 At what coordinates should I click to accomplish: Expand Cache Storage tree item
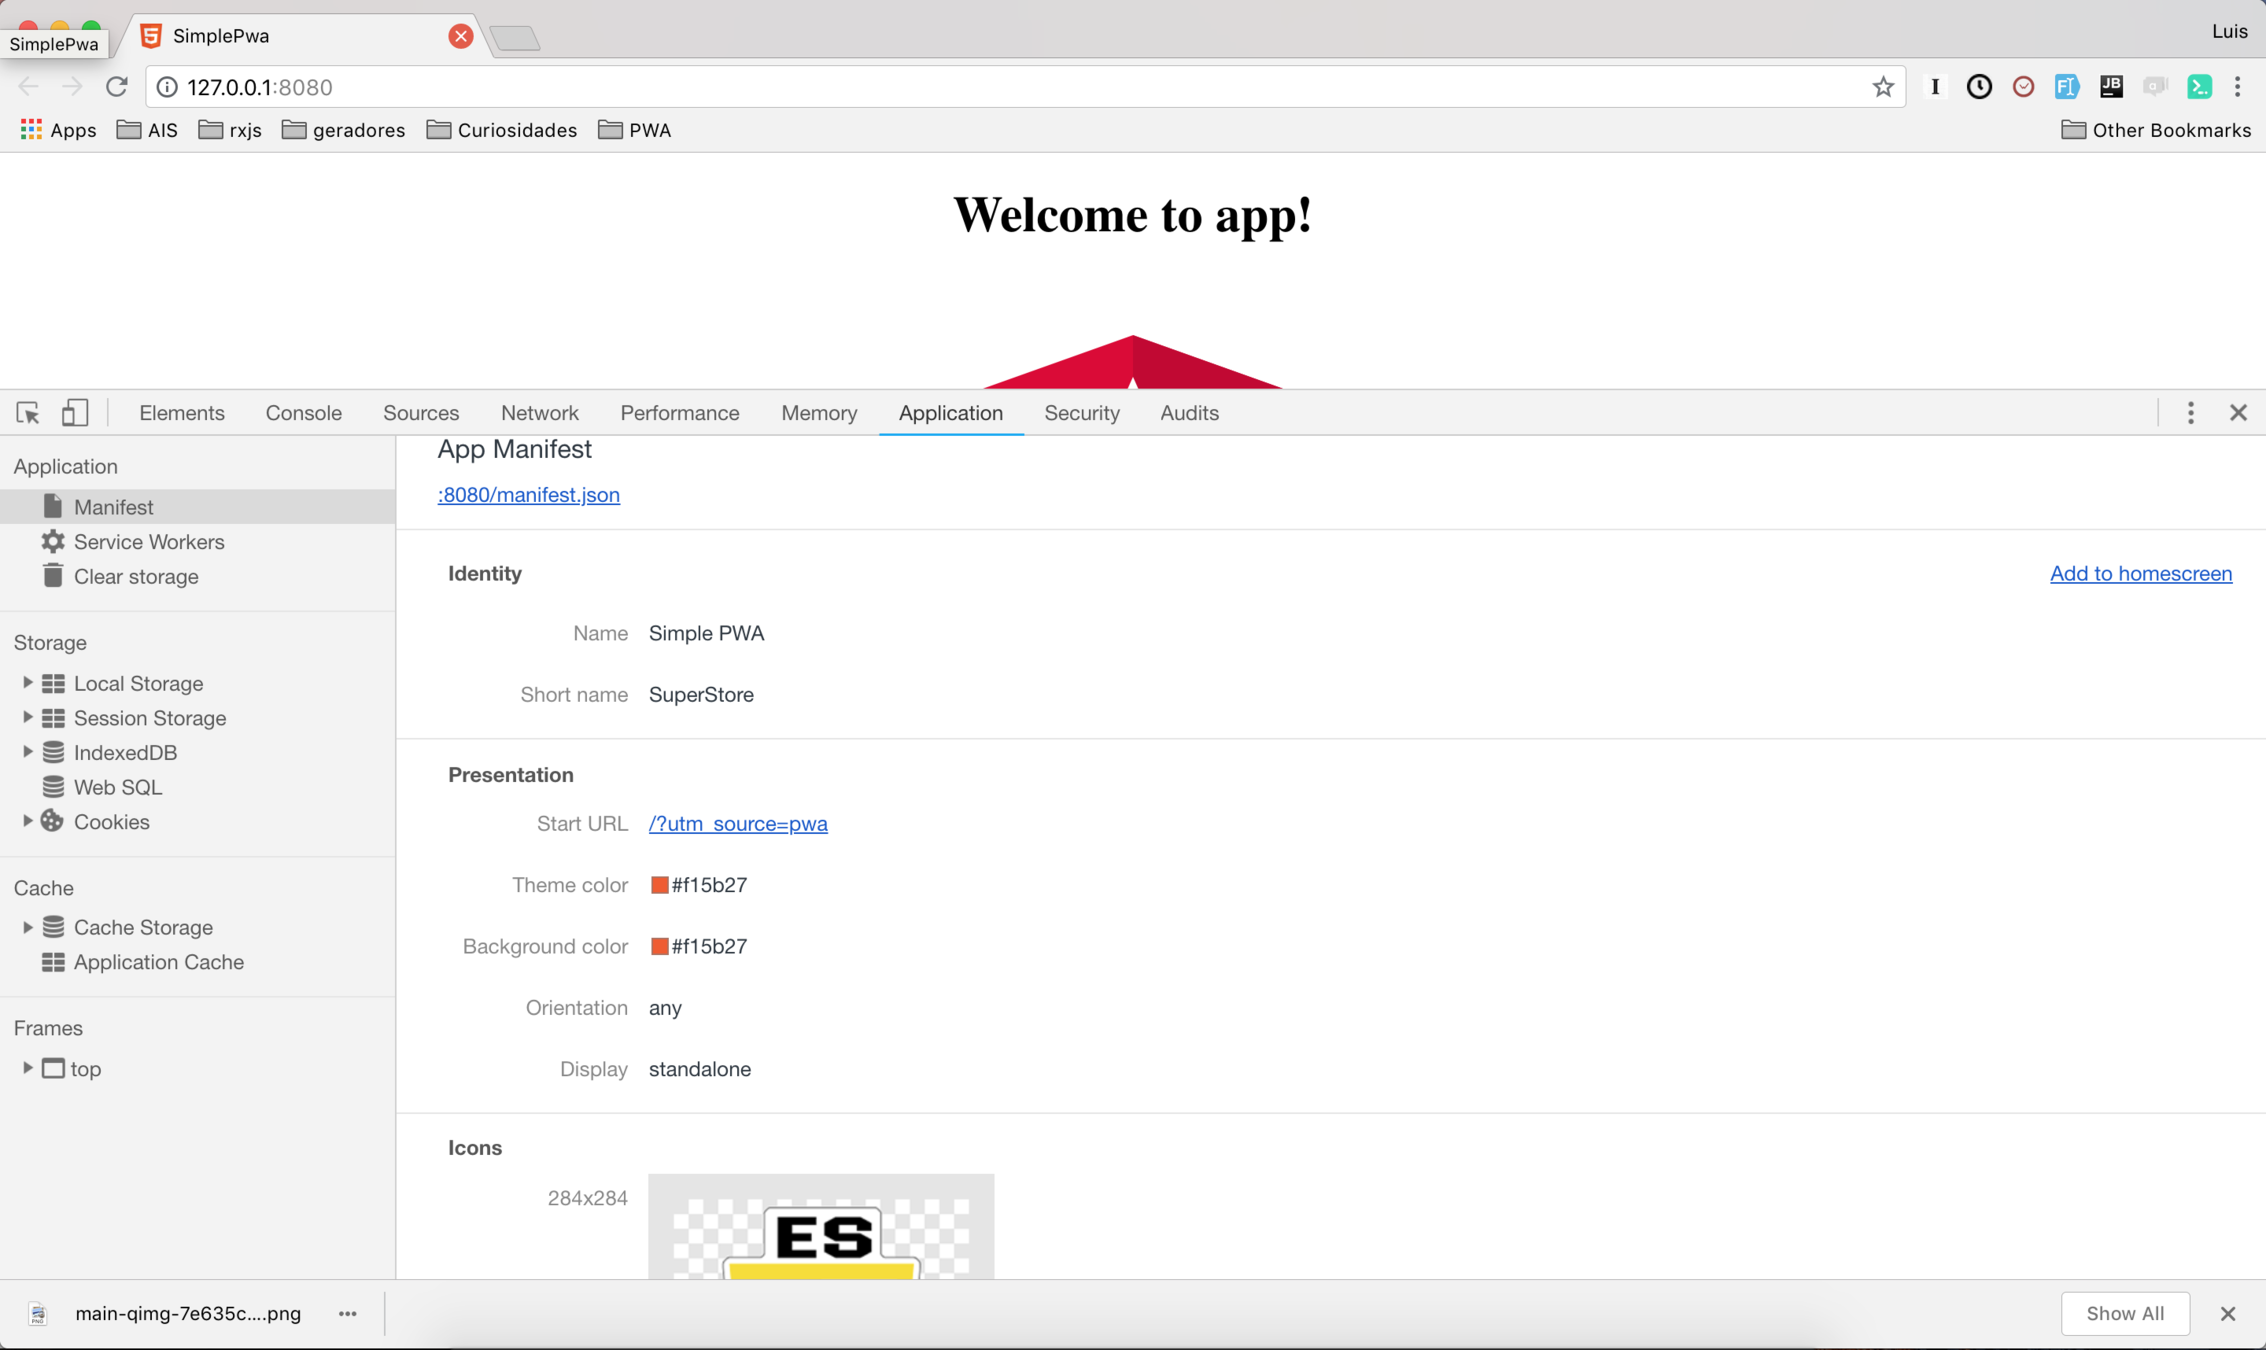27,927
